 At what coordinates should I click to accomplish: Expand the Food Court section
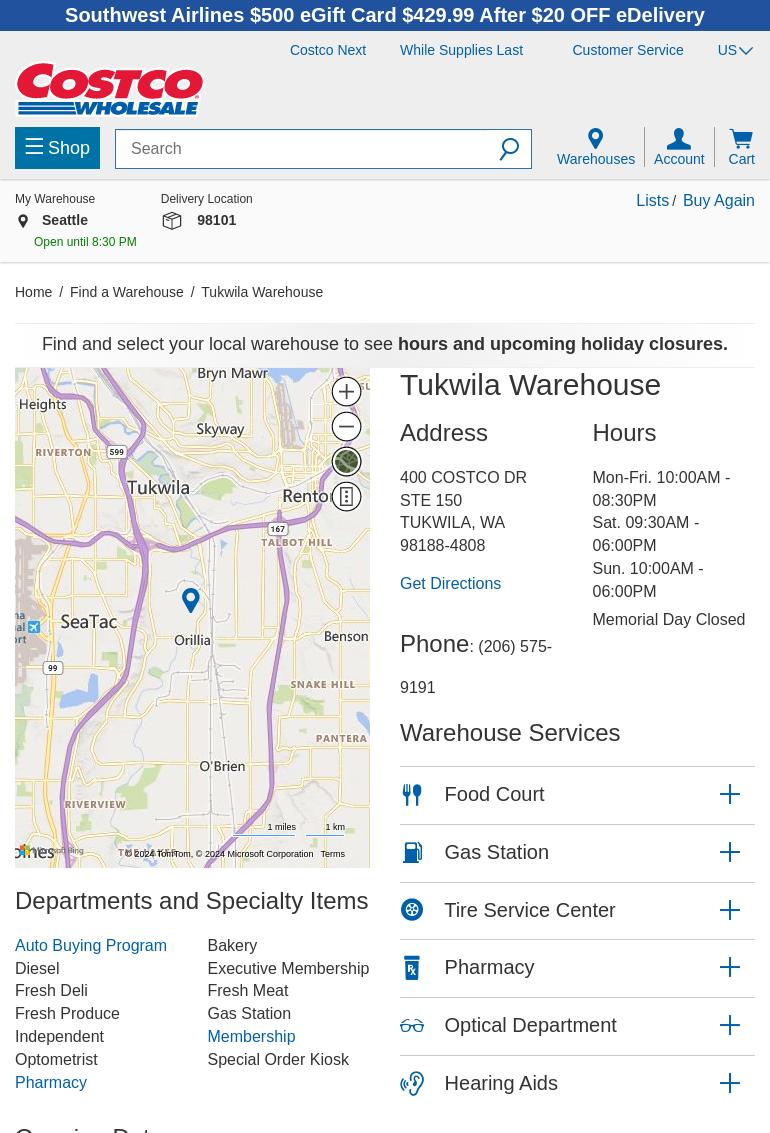coord(729,794)
